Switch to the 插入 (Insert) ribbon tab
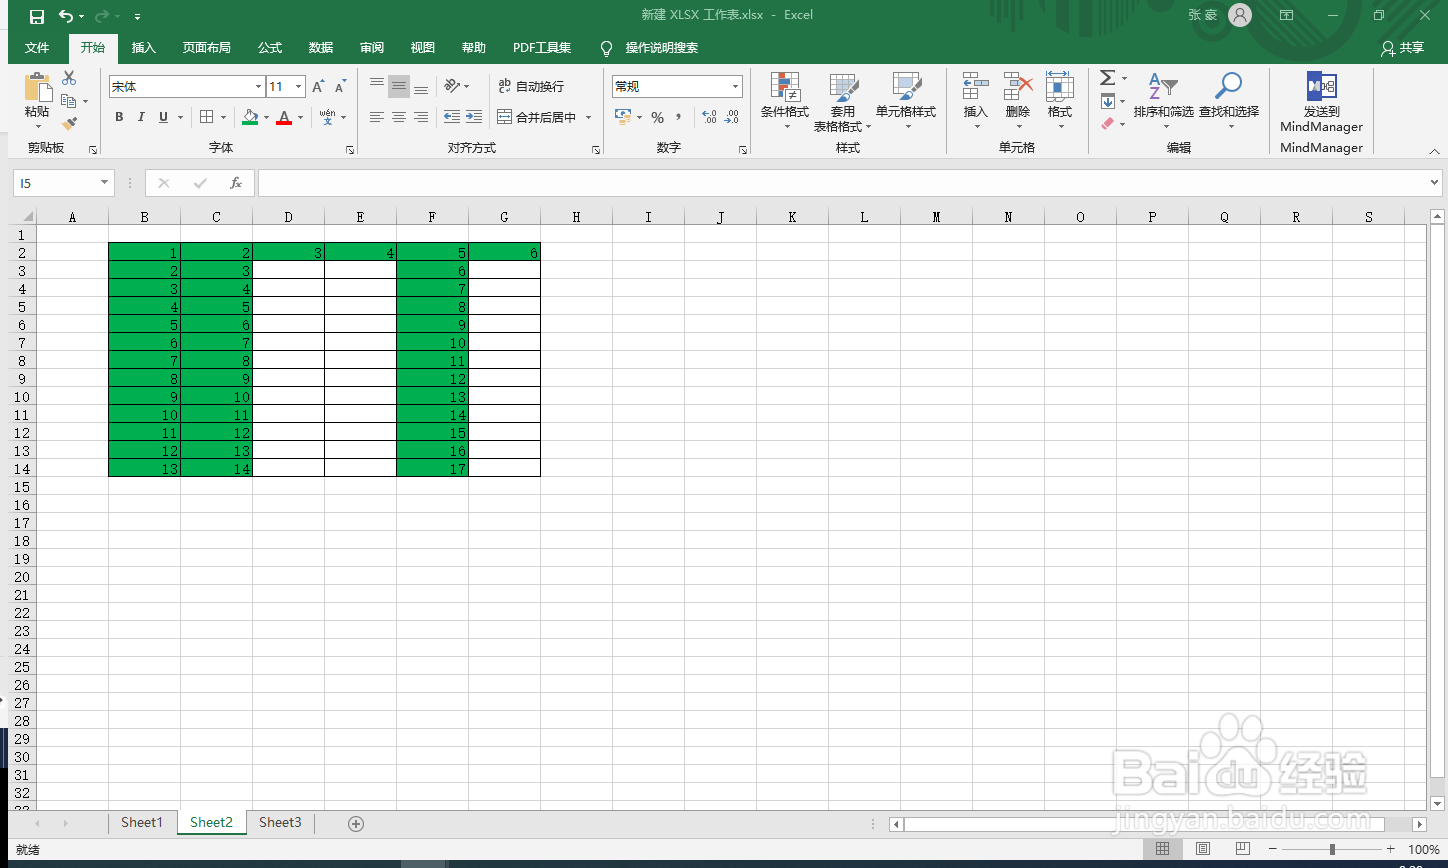The image size is (1448, 868). [x=144, y=48]
